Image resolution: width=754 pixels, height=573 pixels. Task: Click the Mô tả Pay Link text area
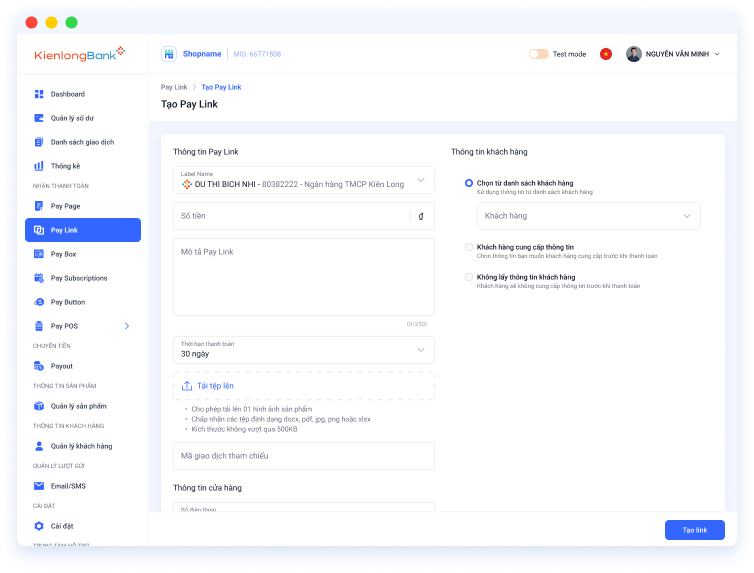click(304, 277)
